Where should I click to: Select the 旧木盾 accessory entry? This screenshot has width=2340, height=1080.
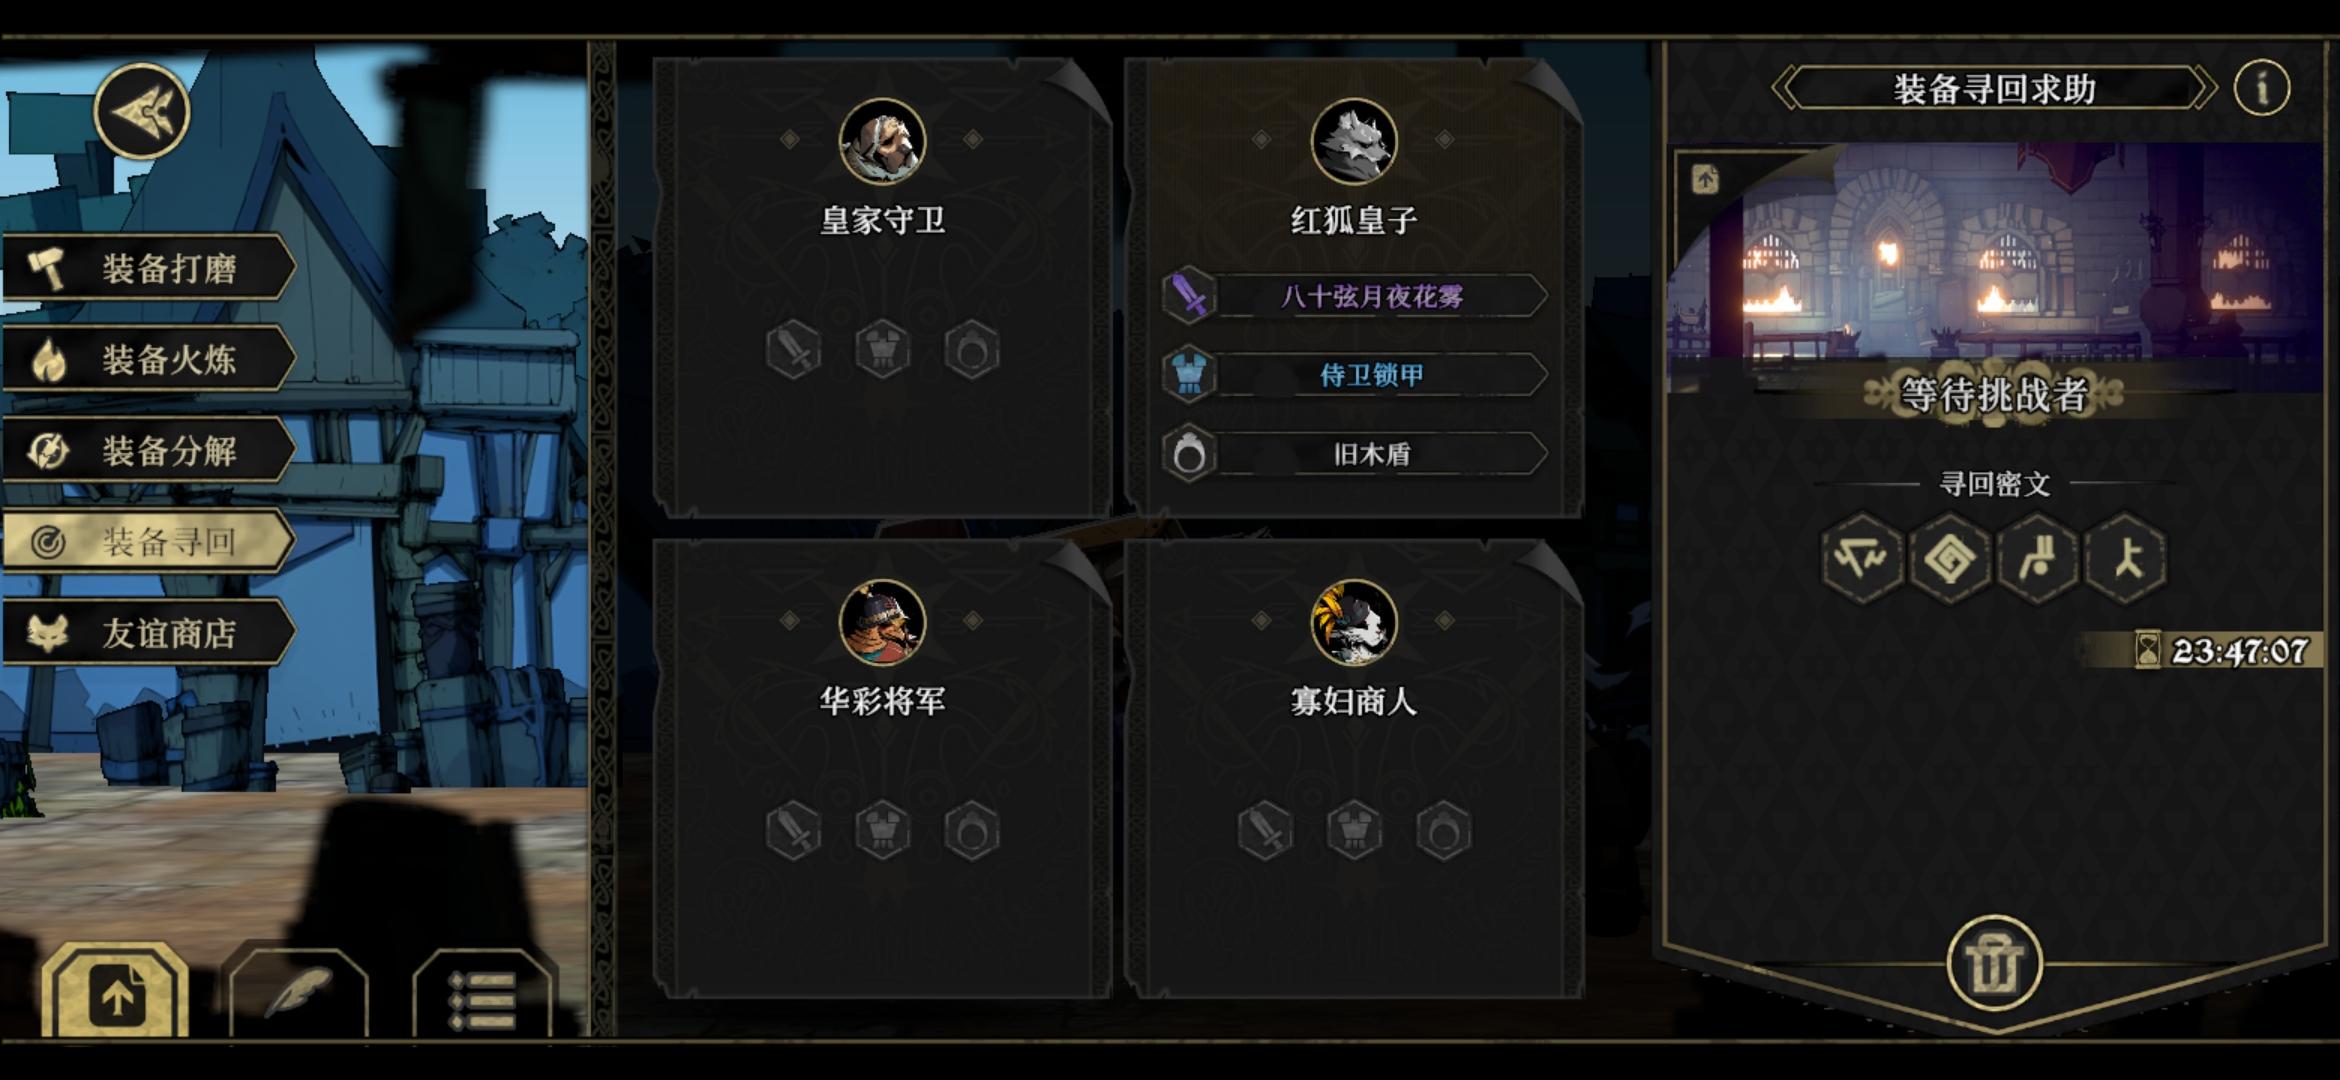pyautogui.click(x=1355, y=454)
